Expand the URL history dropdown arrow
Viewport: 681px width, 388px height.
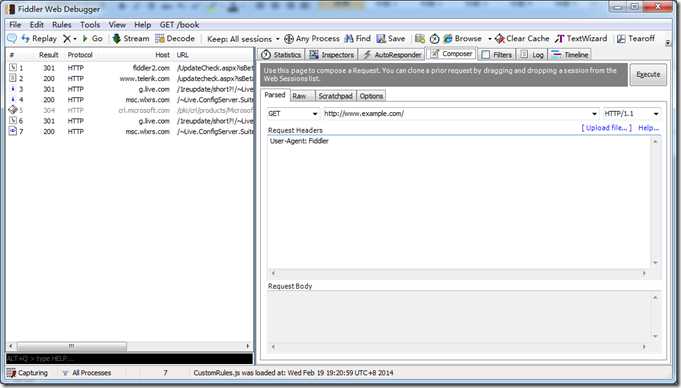(594, 114)
